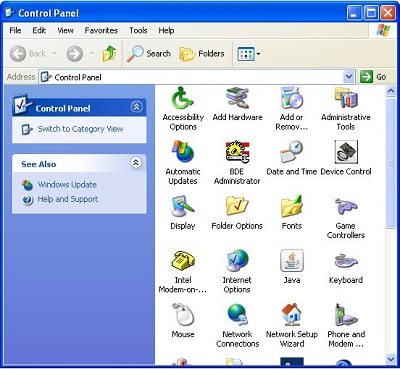Toggle the Folders pane button

click(202, 53)
